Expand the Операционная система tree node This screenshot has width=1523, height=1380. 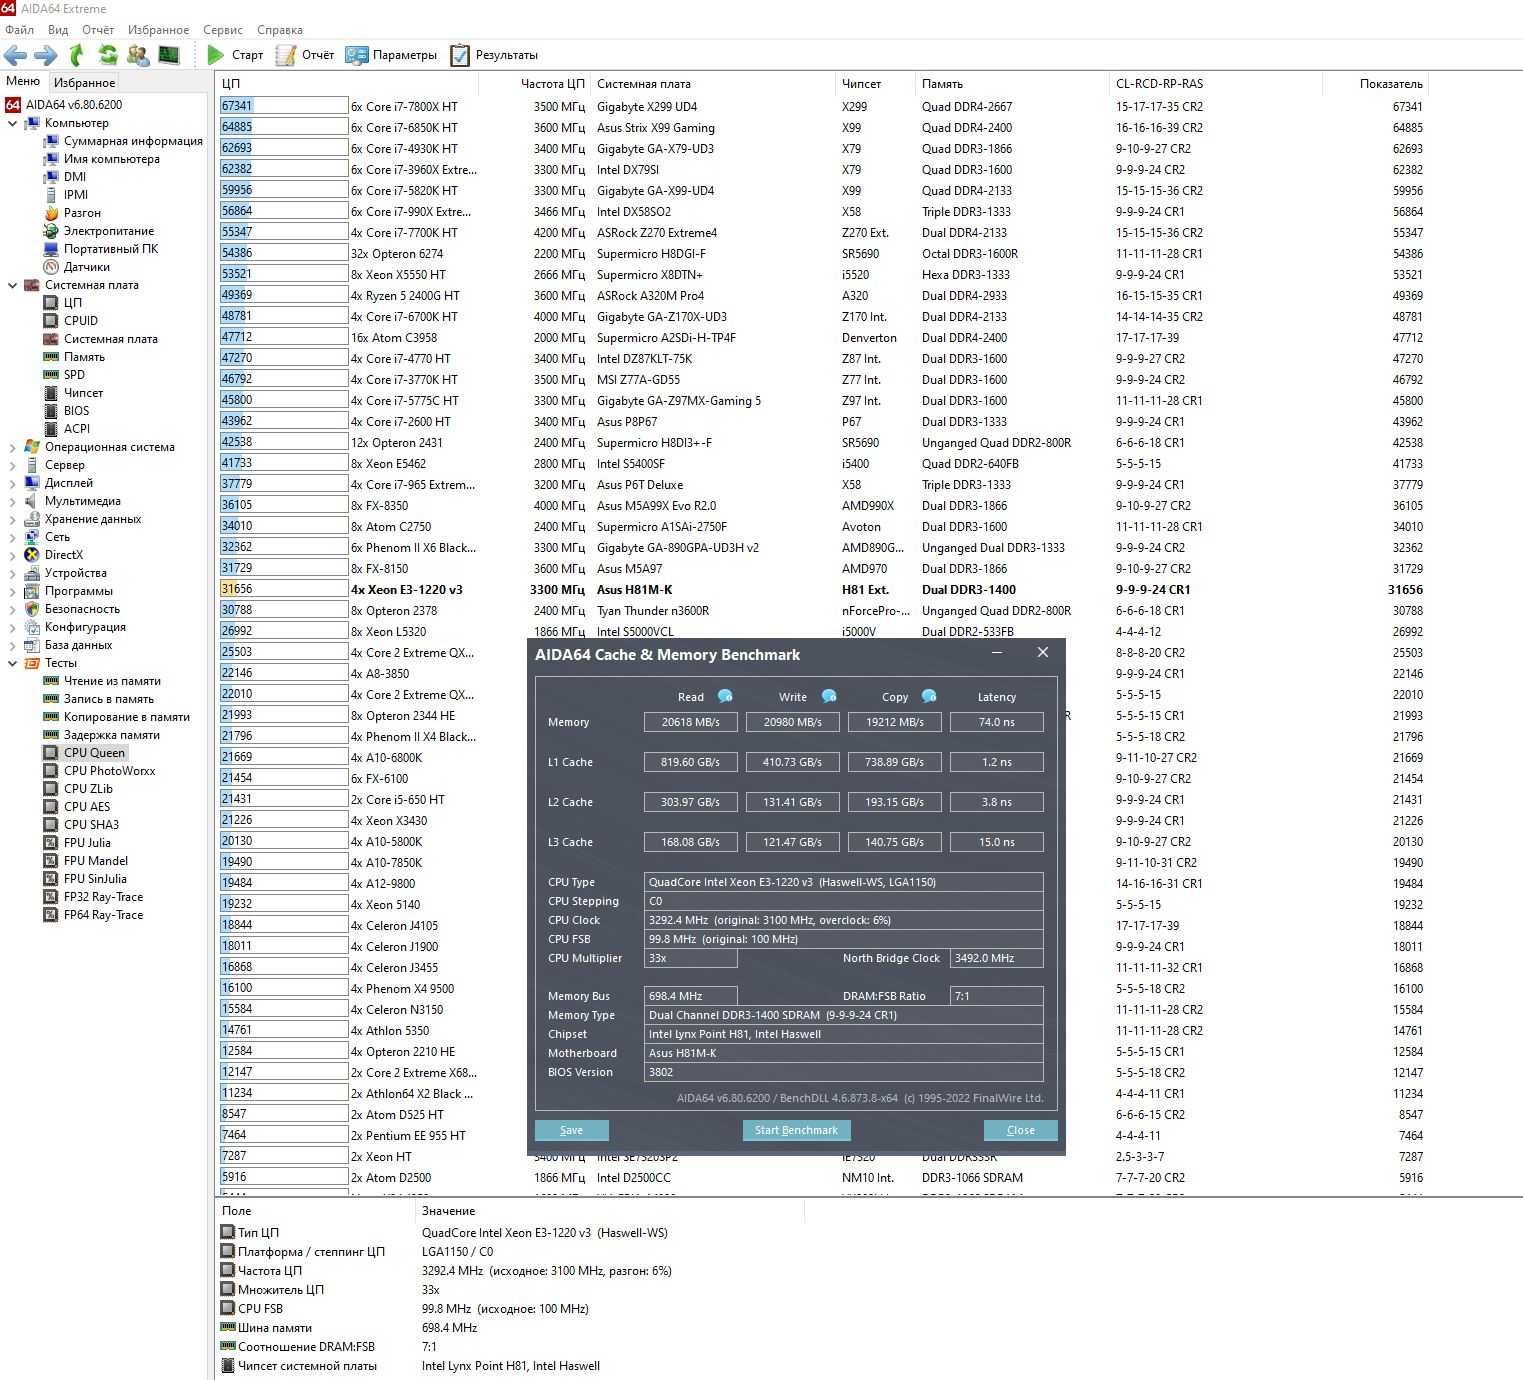point(12,447)
